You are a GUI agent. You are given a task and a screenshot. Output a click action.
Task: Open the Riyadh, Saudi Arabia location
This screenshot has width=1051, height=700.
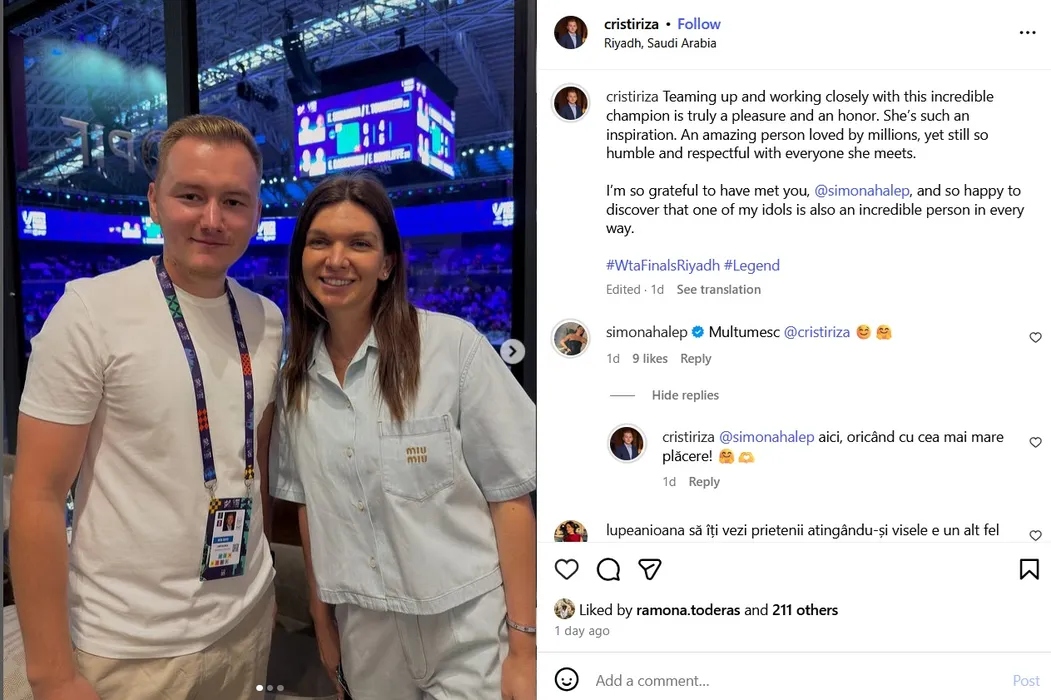660,43
